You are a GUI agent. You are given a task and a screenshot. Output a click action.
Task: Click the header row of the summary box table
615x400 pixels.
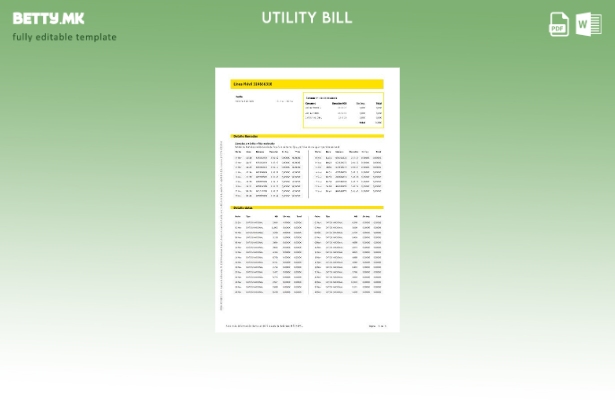click(342, 101)
